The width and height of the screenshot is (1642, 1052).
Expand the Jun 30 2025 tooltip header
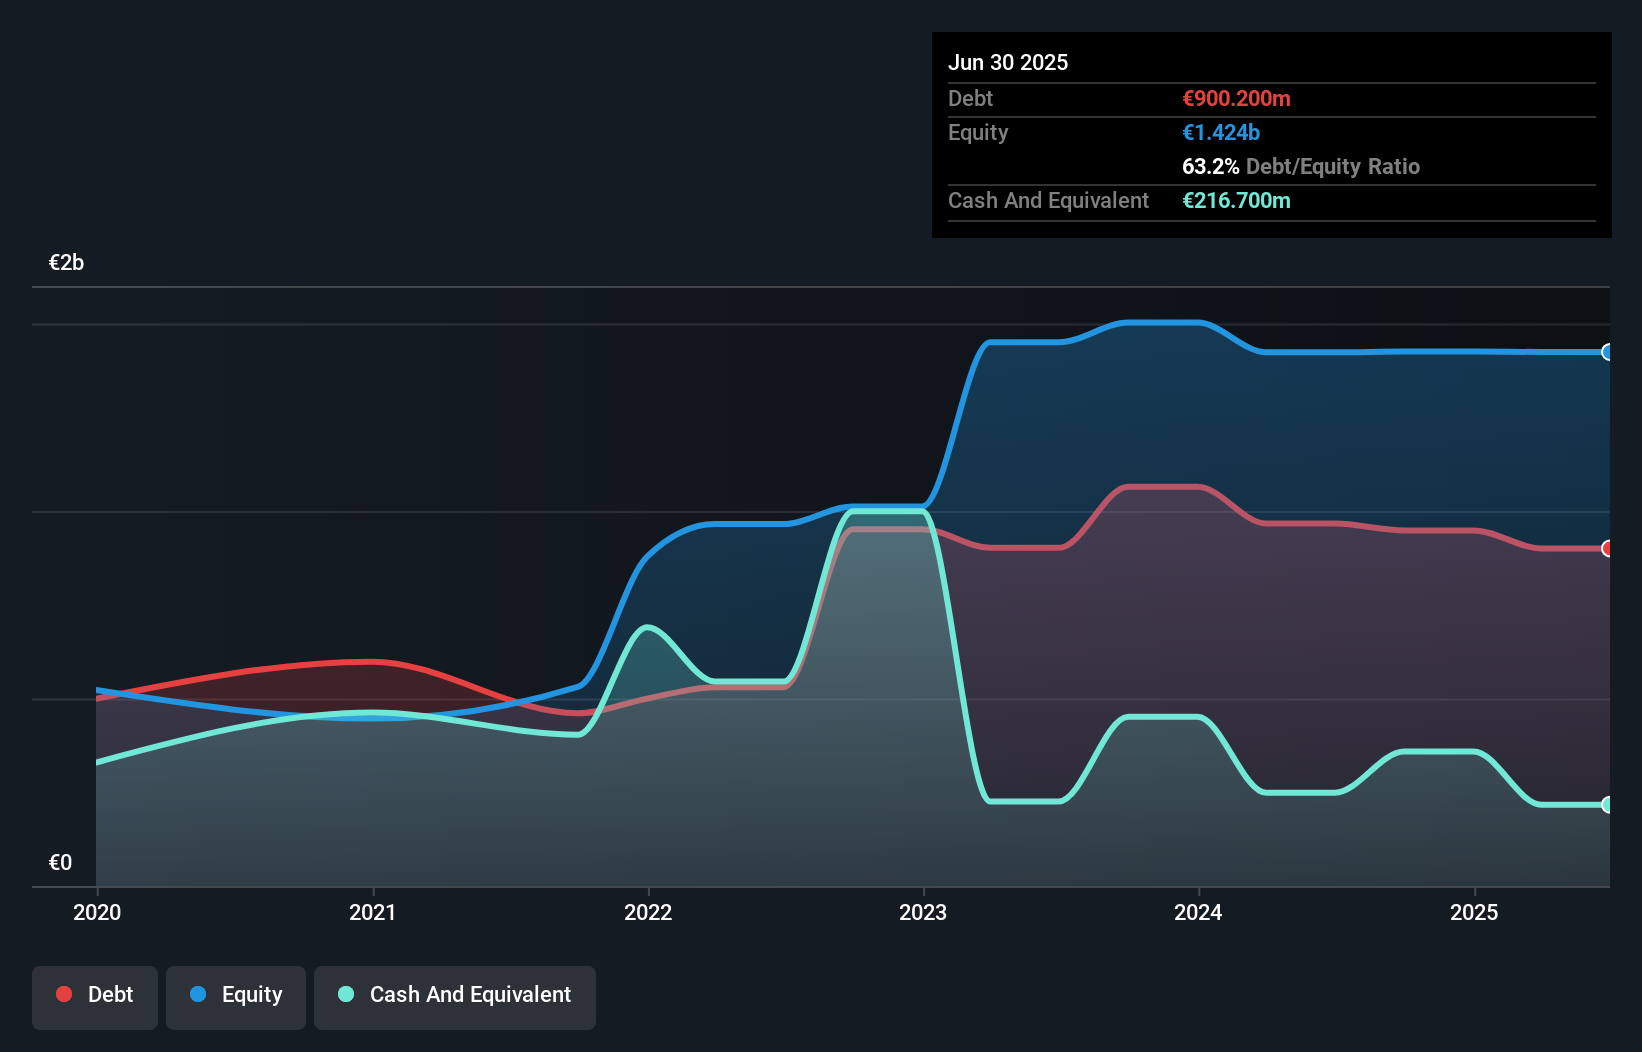(x=1009, y=62)
